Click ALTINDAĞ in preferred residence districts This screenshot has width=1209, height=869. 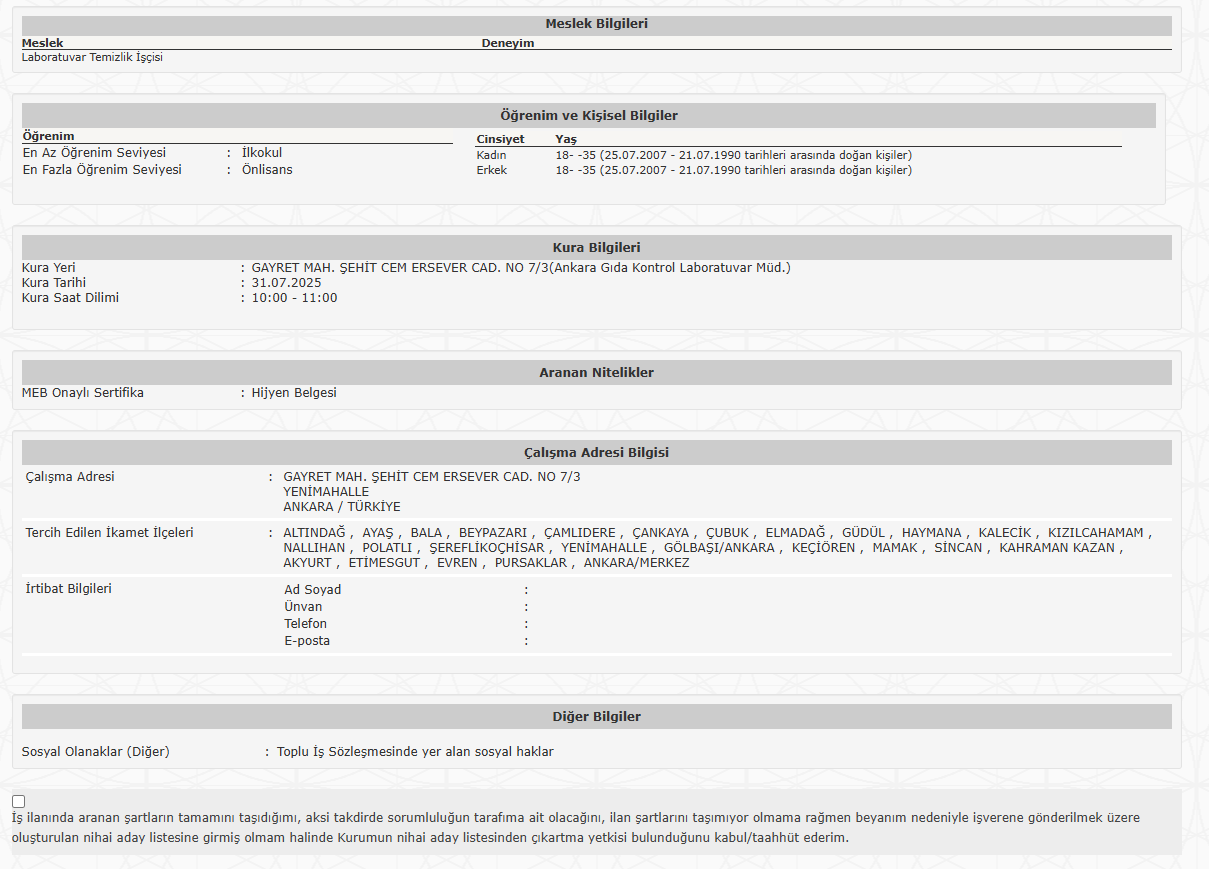point(314,533)
